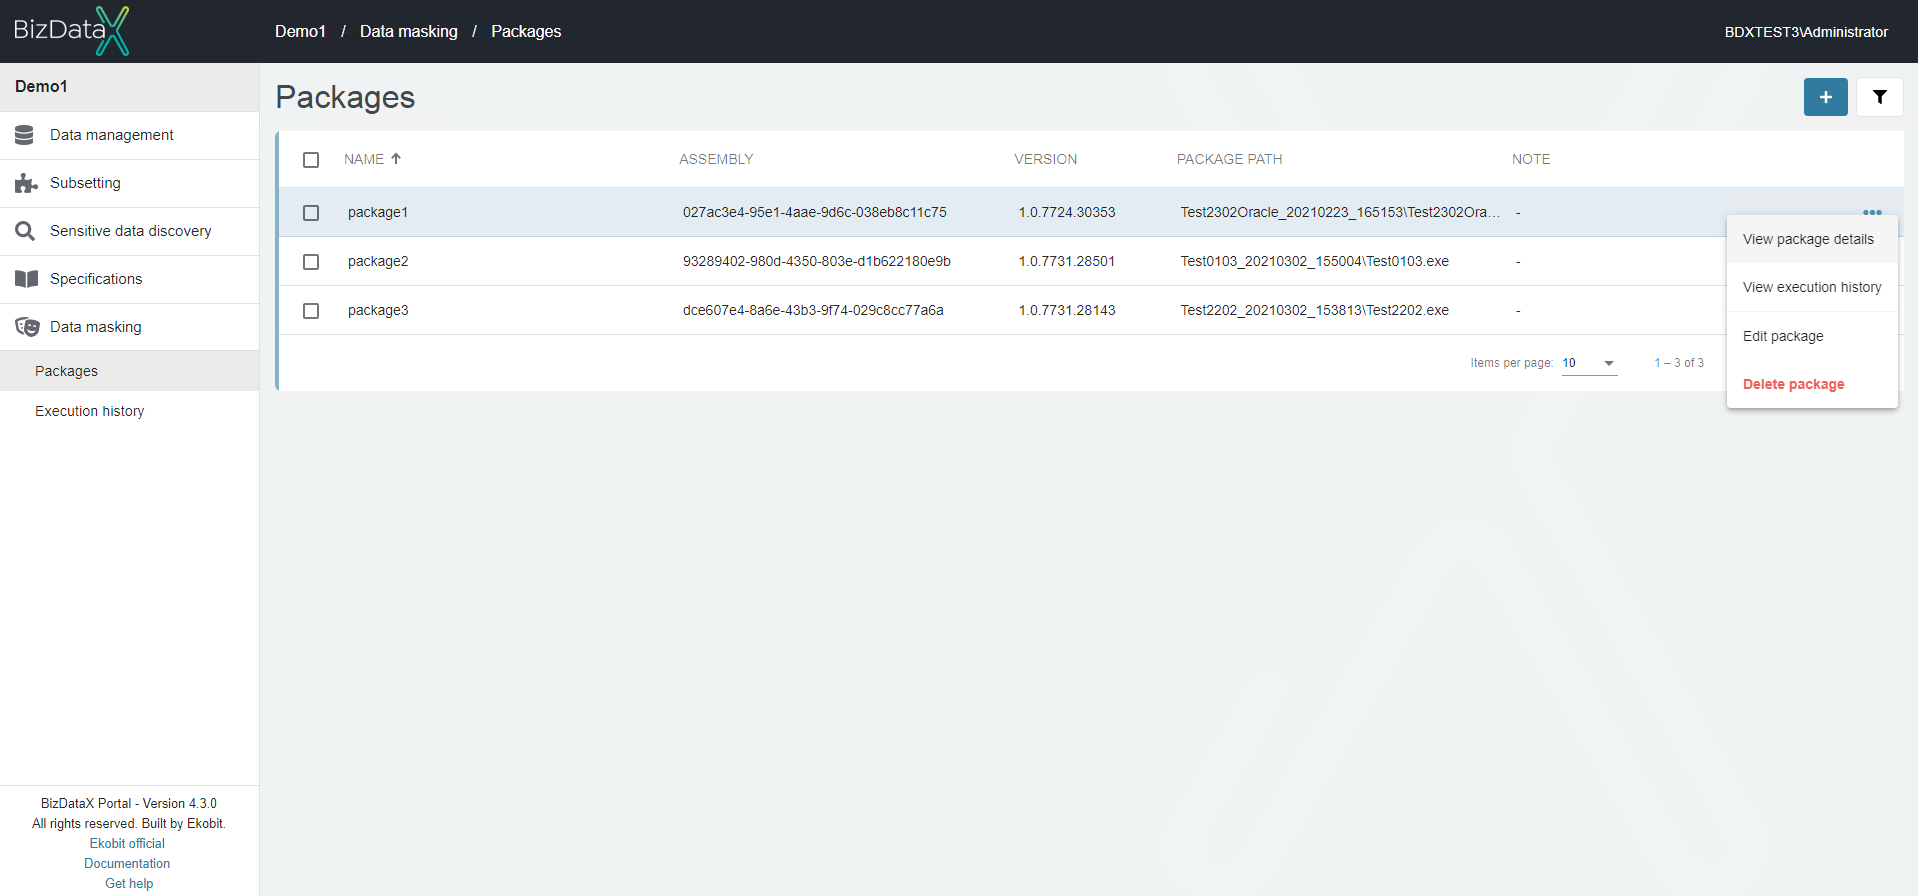Sort by the NOTE column header
This screenshot has width=1918, height=896.
1531,159
